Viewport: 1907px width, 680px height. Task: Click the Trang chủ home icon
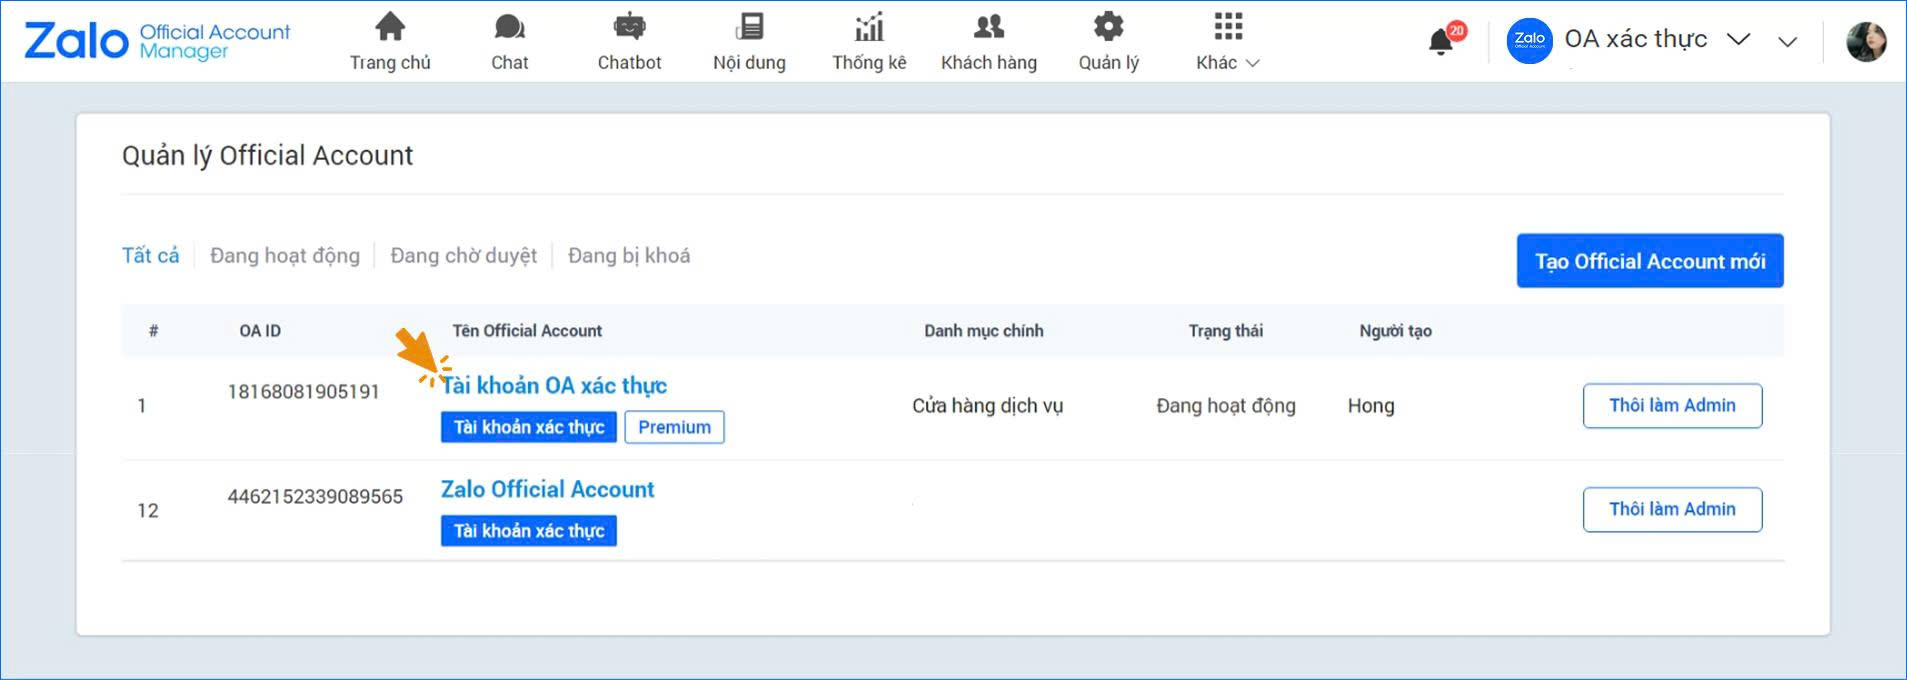point(390,27)
